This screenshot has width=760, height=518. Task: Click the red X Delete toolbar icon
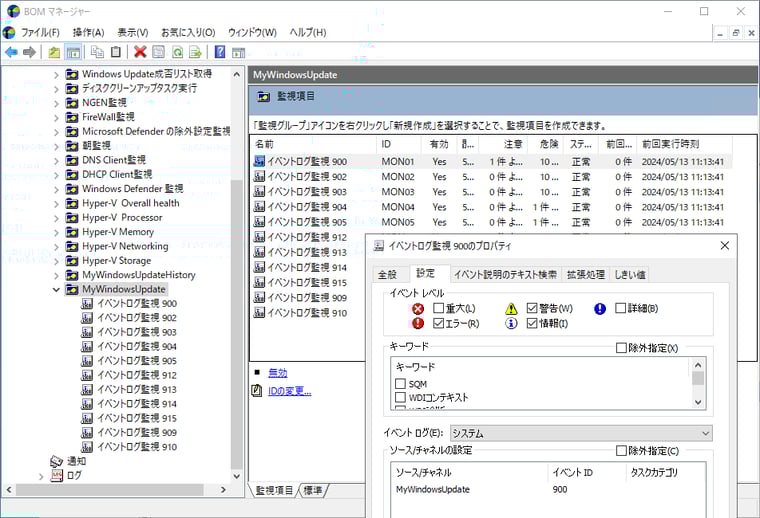[140, 52]
